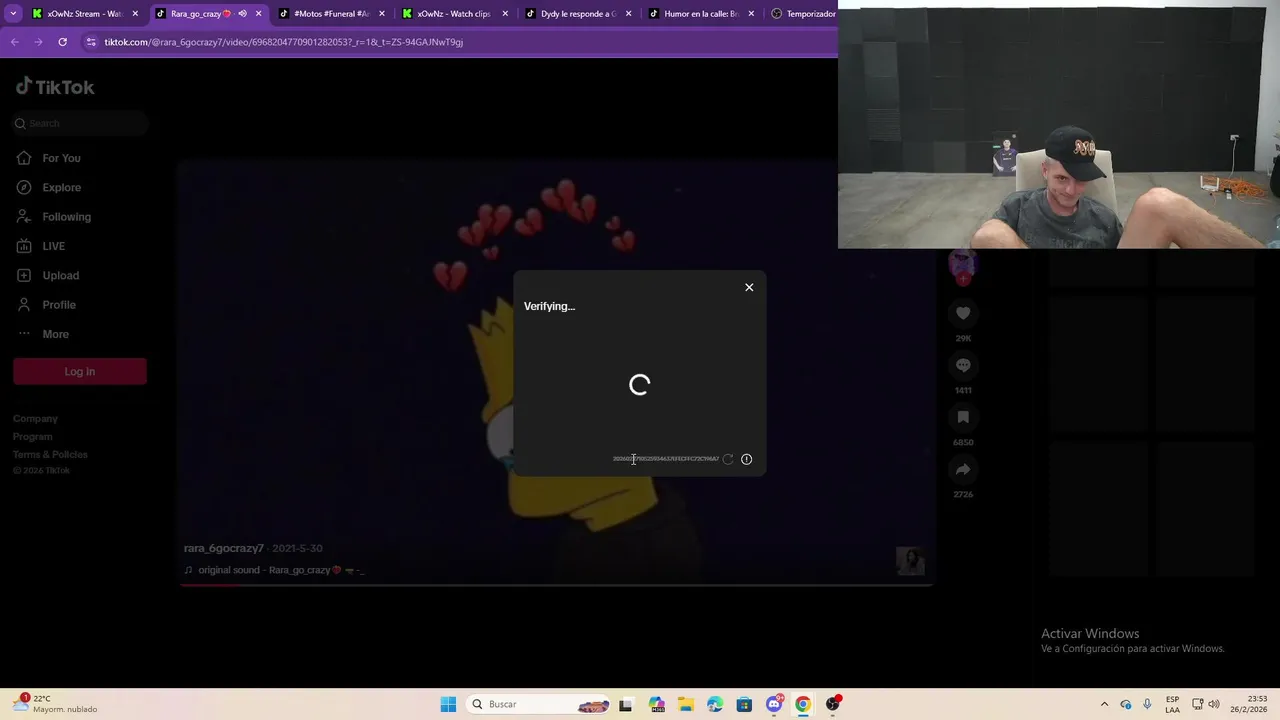Screen dimensions: 1280x720
Task: Go back in browser
Action: point(15,42)
